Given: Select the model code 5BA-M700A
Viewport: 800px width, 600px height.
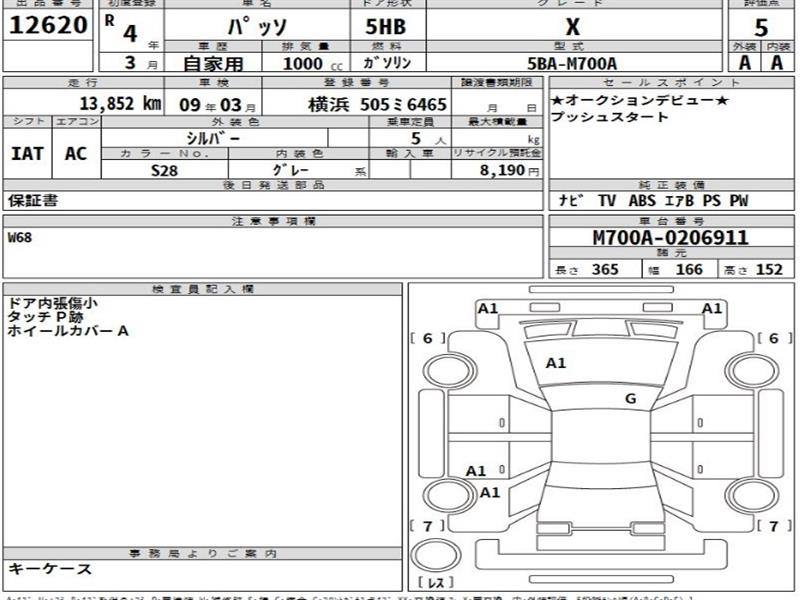Looking at the screenshot, I should (572, 64).
